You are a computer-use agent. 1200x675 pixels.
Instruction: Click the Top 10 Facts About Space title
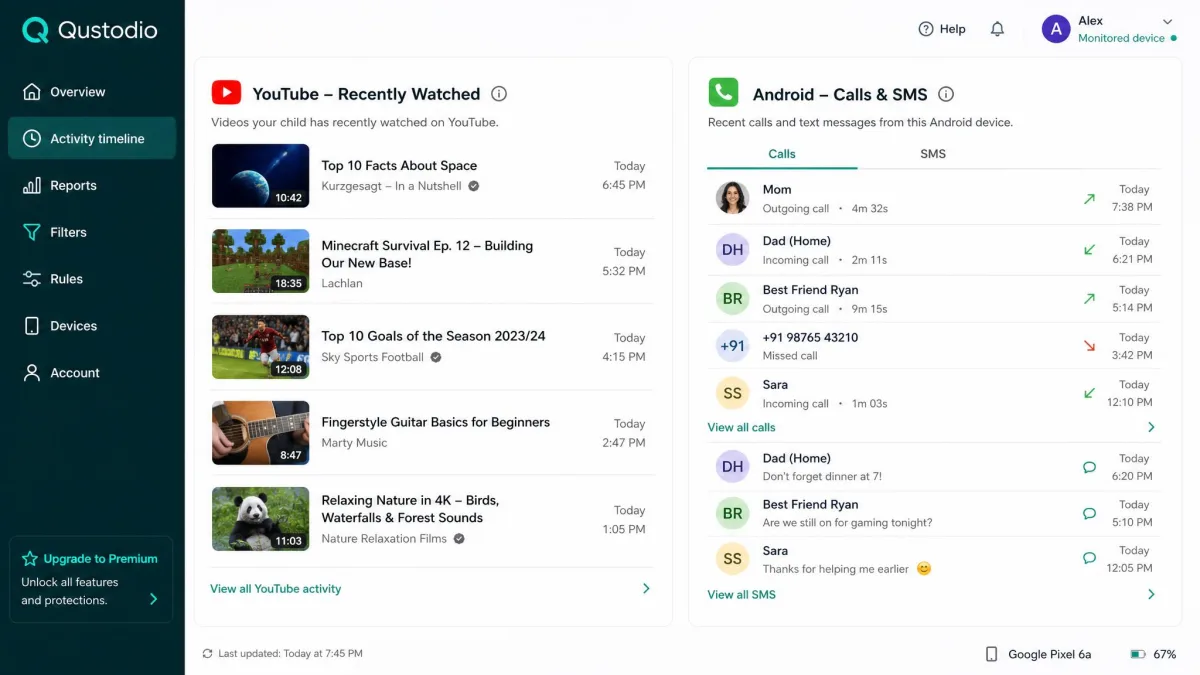coord(399,166)
